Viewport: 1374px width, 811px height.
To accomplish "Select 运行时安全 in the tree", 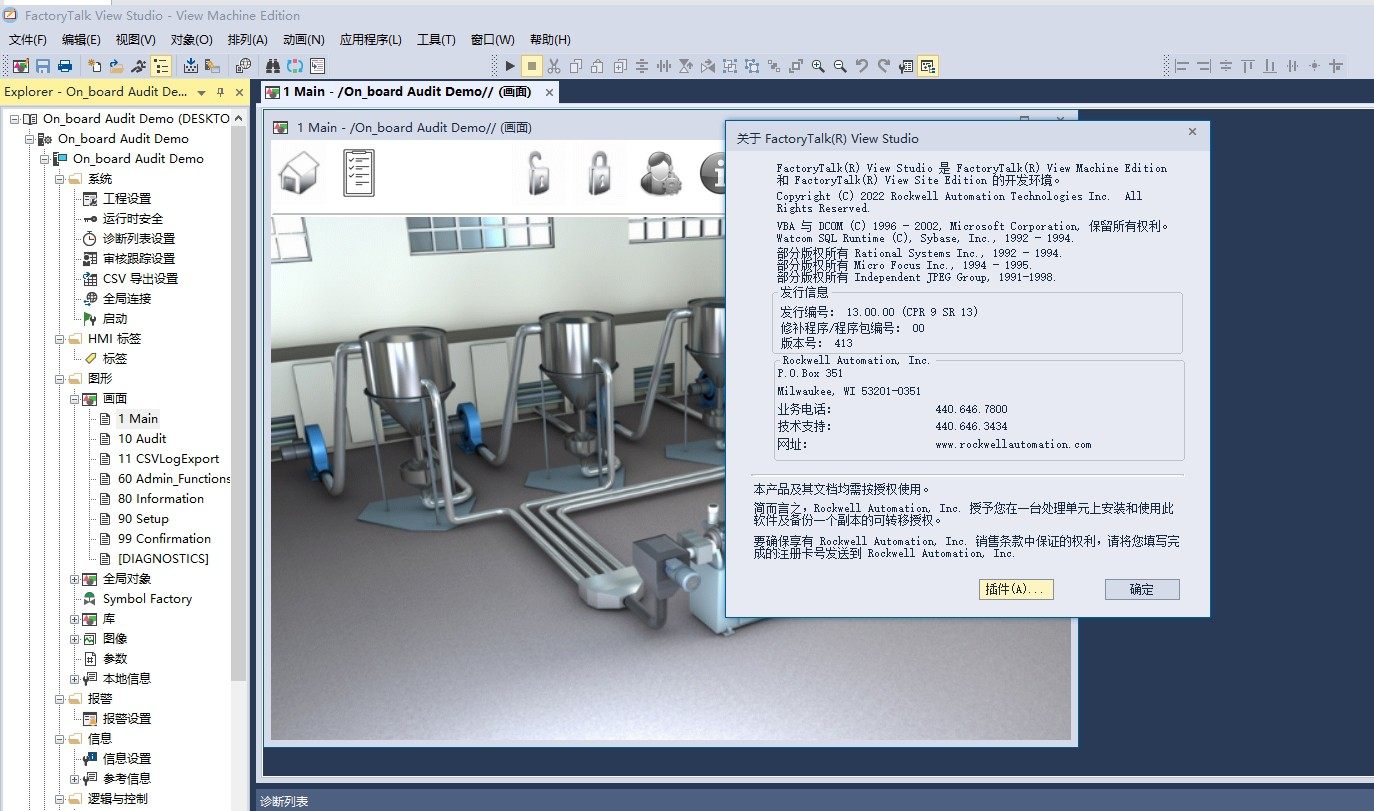I will point(132,219).
